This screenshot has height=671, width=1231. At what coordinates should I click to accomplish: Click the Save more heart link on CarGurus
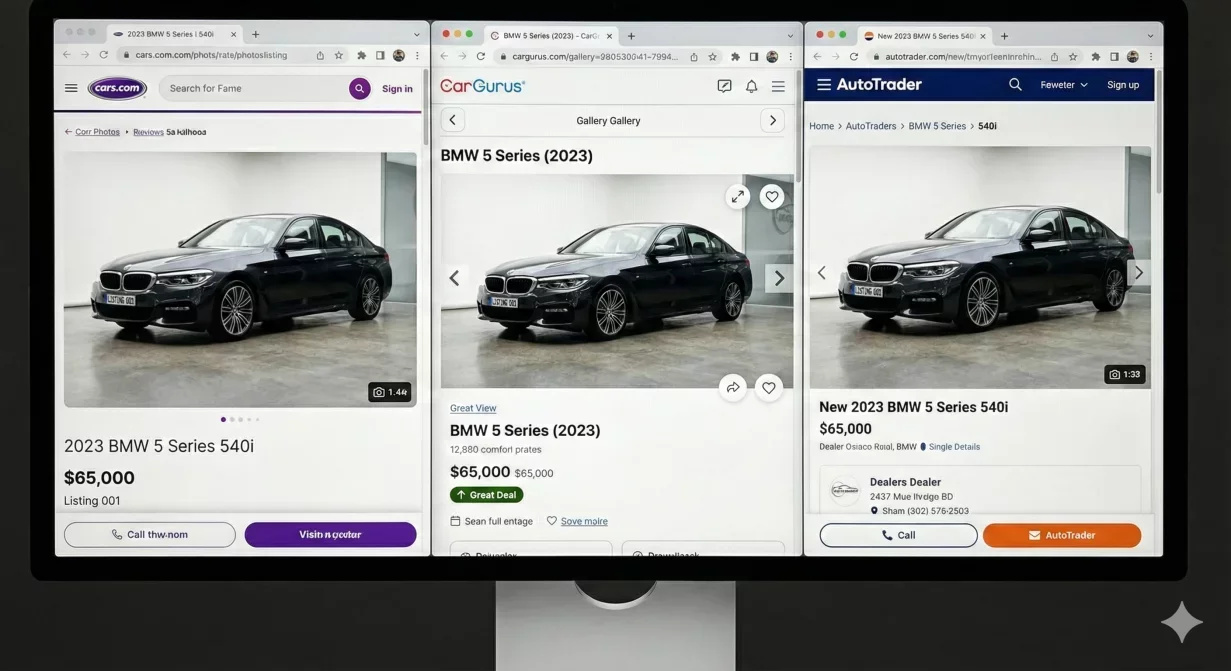[x=577, y=521]
